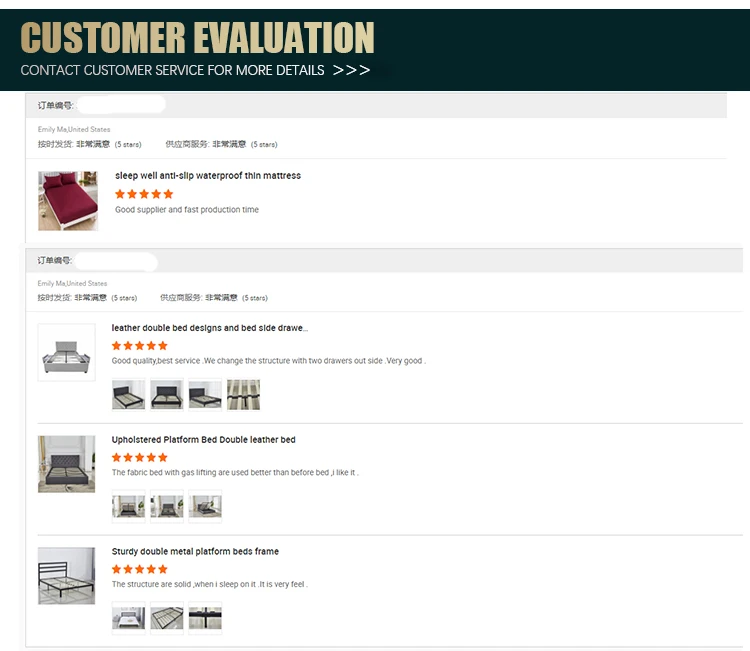Click 'The structure are solid' review text
The height and width of the screenshot is (651, 750).
tap(210, 584)
